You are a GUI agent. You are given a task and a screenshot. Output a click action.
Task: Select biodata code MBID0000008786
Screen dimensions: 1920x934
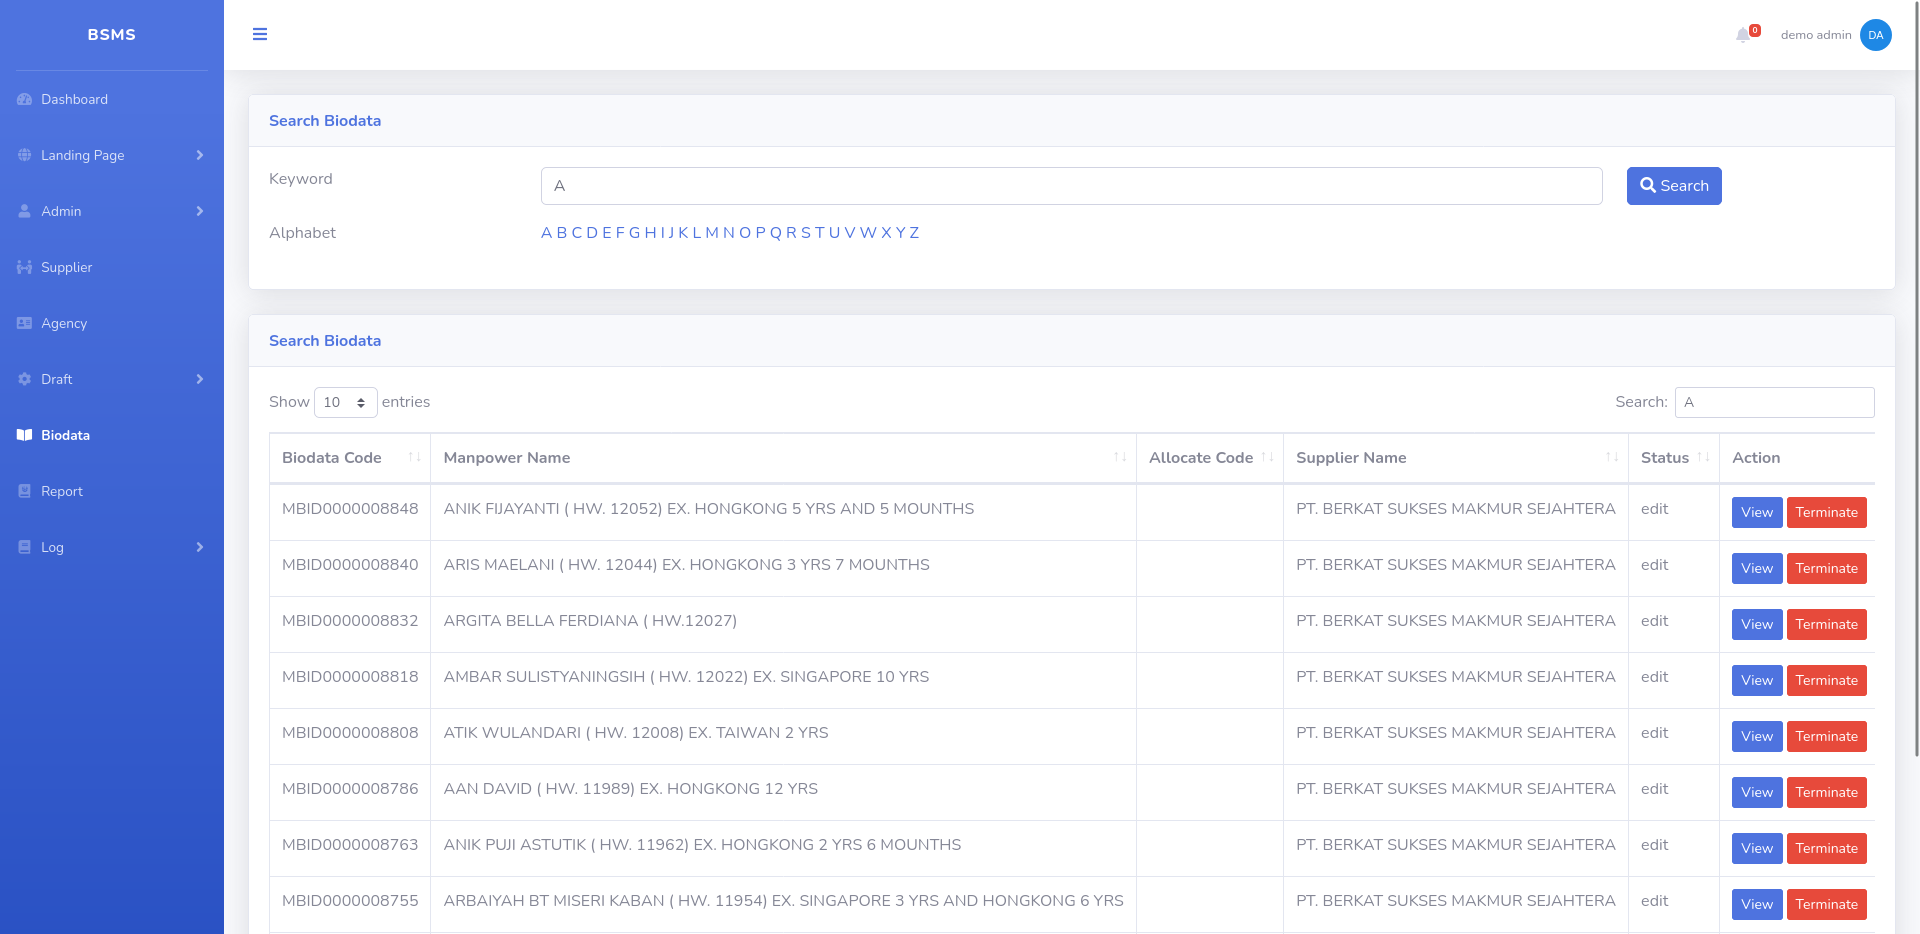[x=350, y=789]
